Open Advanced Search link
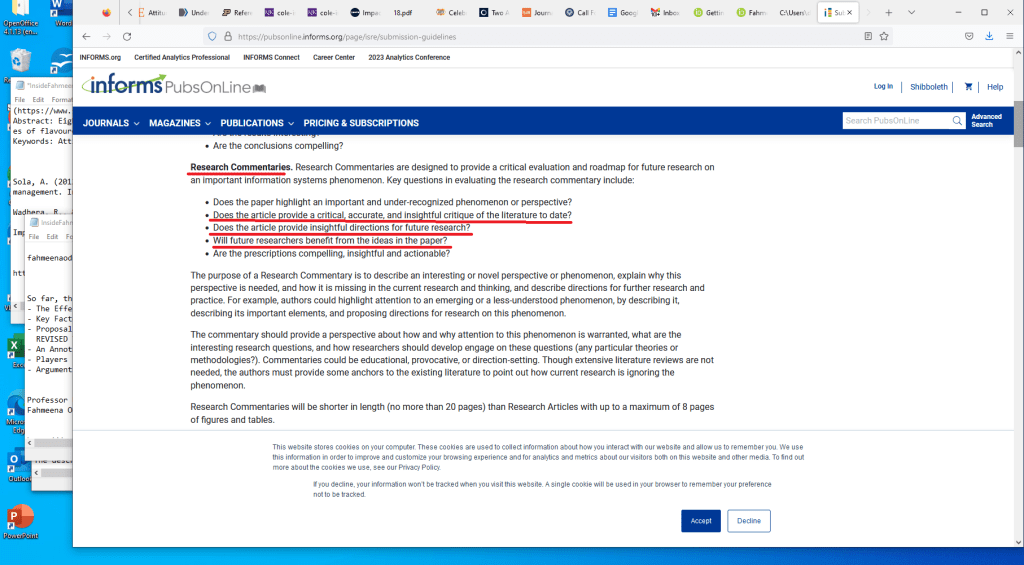 (x=986, y=121)
